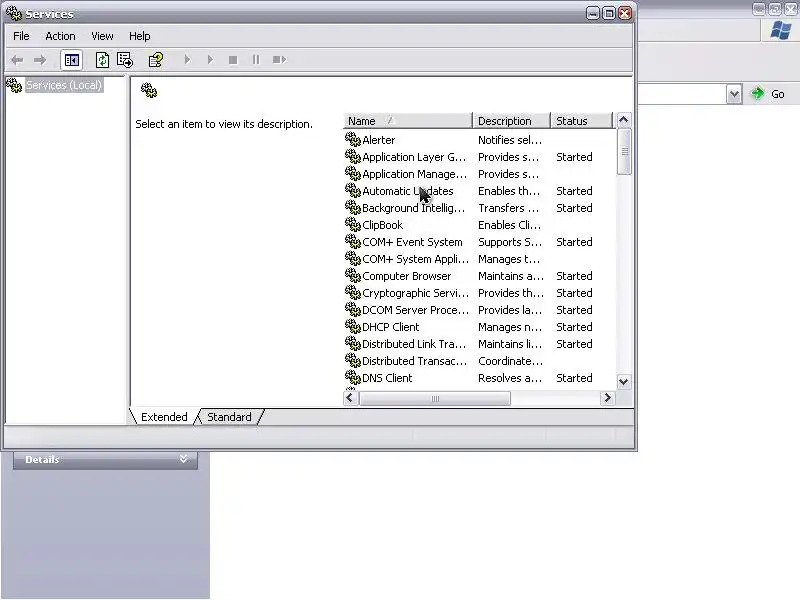Click the Application Manage... service icon
800x600 pixels.
click(x=353, y=173)
